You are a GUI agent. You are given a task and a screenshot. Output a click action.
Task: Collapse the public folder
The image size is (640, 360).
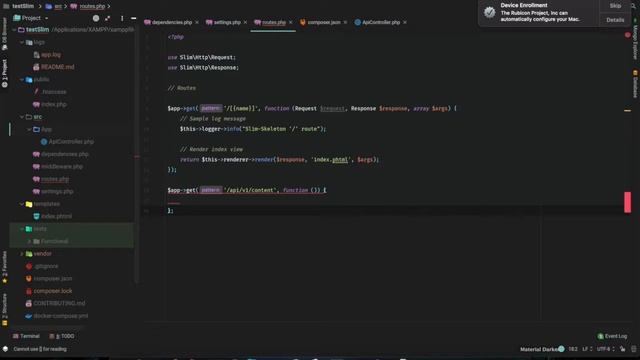coord(22,80)
